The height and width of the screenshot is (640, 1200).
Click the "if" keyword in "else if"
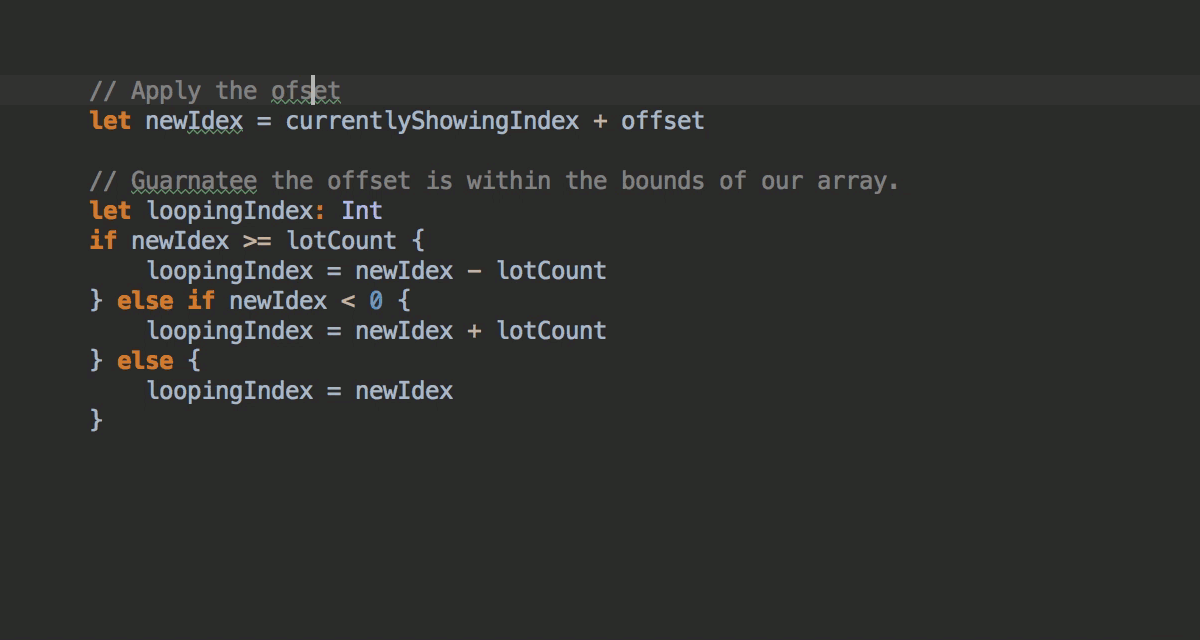coord(201,301)
